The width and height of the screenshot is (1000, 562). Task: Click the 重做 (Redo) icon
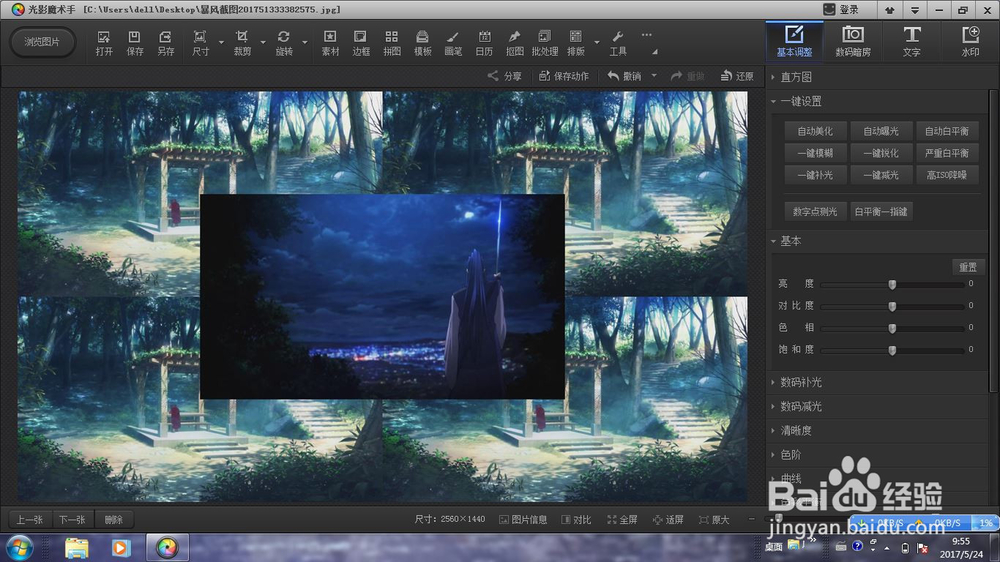[x=687, y=76]
